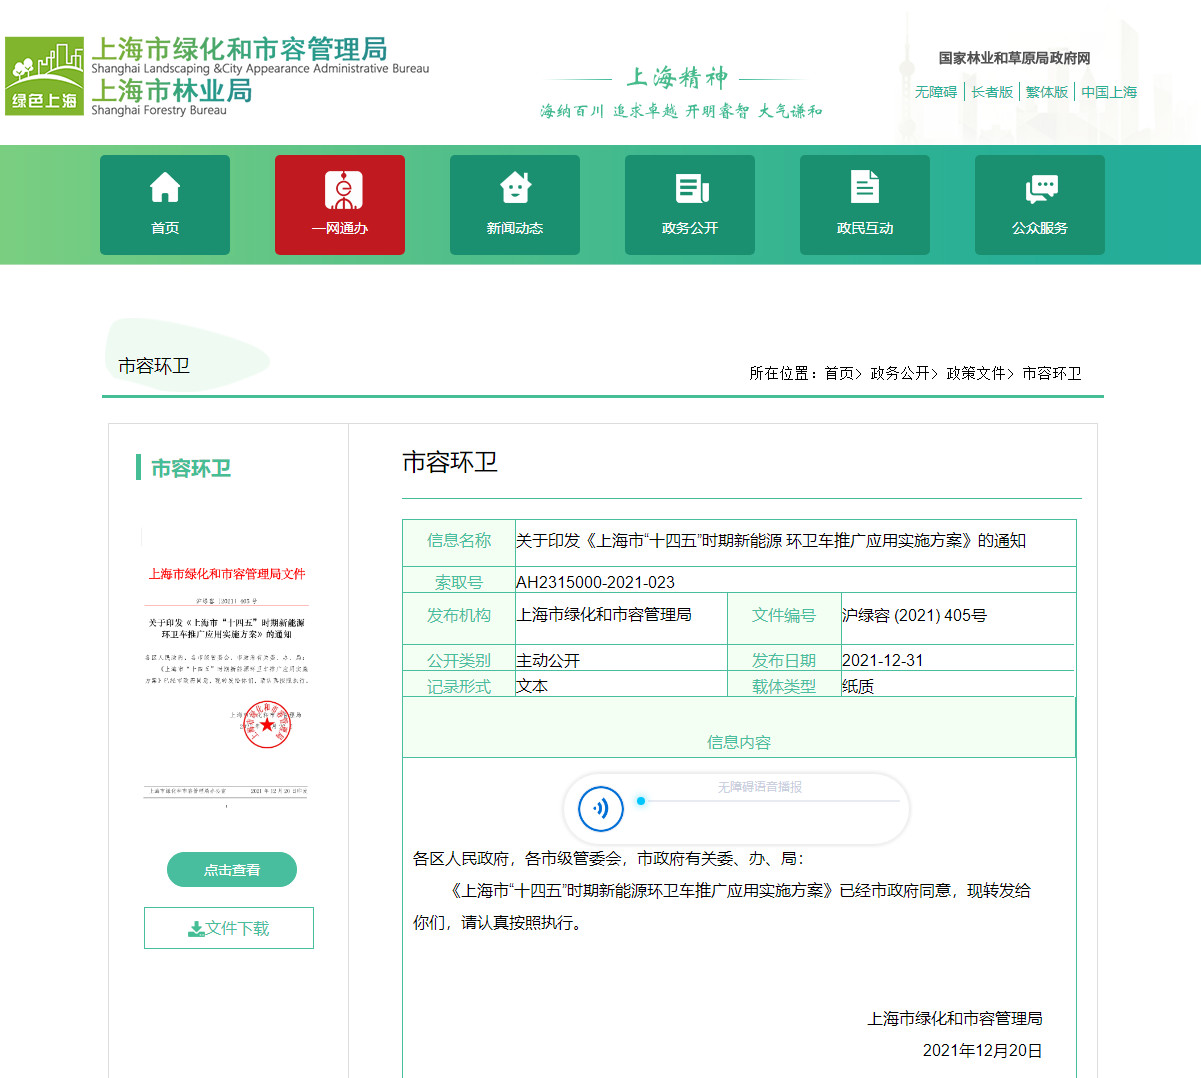Select the 政务公开 document icon
This screenshot has height=1078, width=1201.
690,188
